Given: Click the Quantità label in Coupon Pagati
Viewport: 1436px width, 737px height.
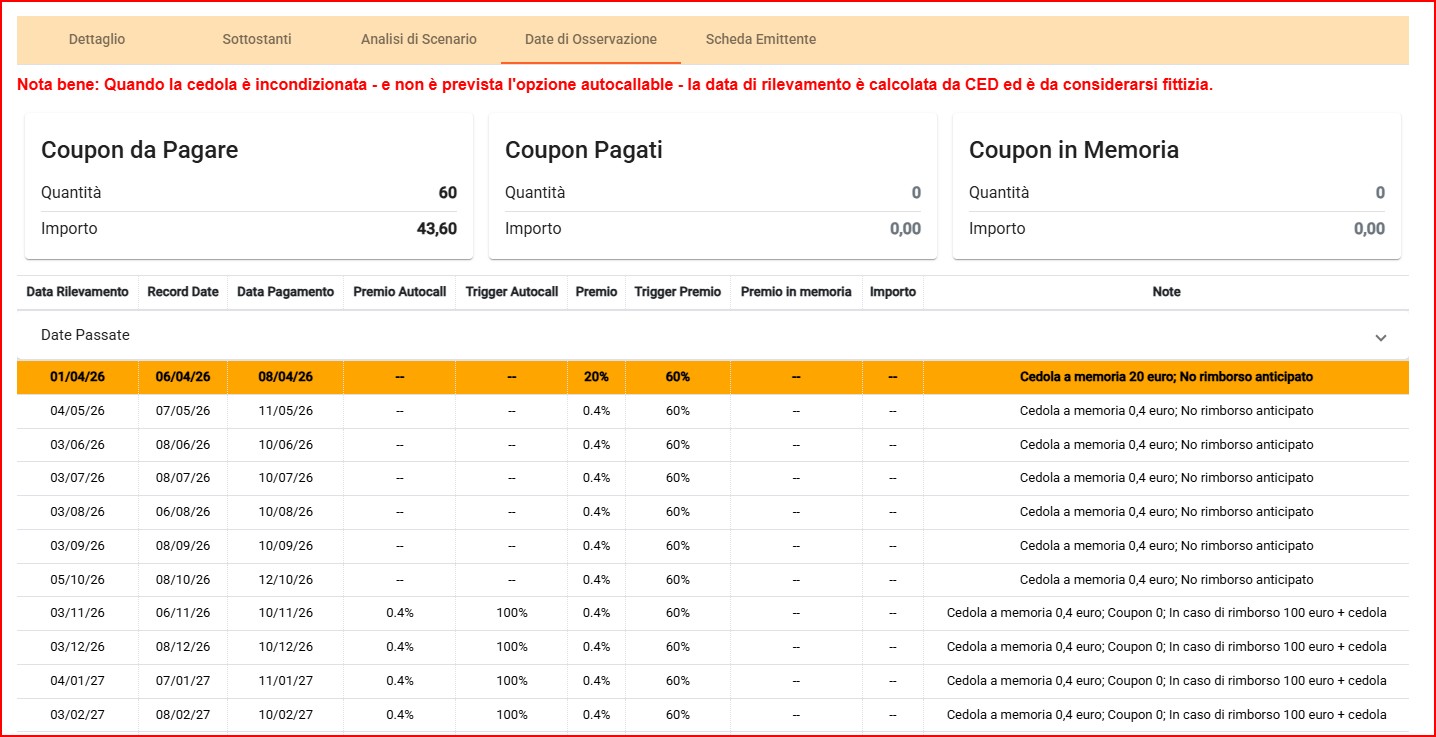Looking at the screenshot, I should coord(535,193).
